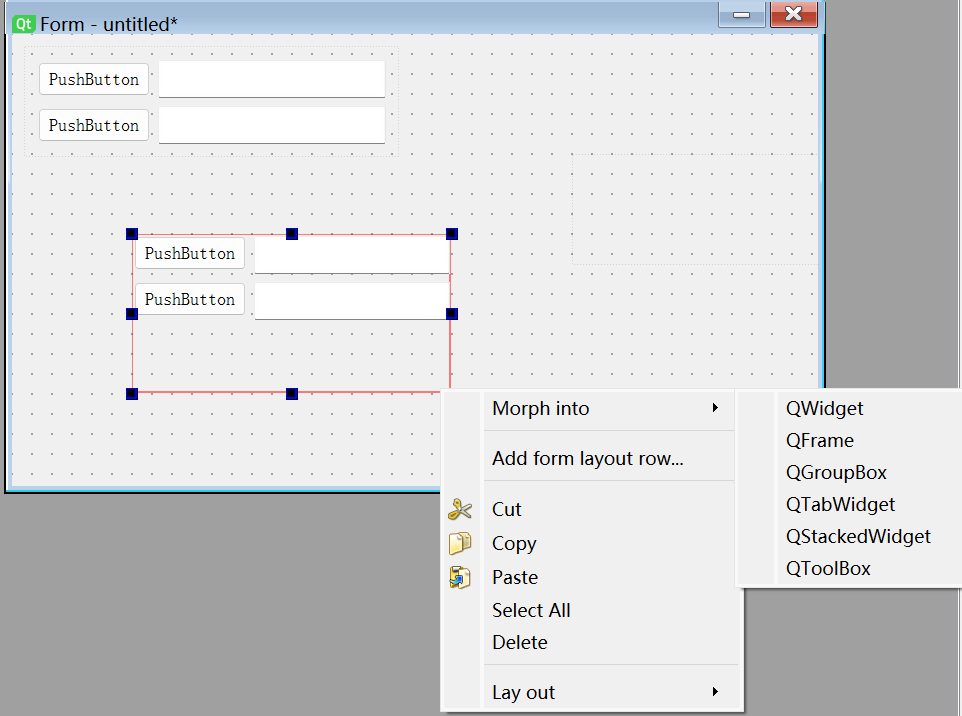This screenshot has width=962, height=716.
Task: Click the second PushButton in selected layout
Action: pos(190,299)
